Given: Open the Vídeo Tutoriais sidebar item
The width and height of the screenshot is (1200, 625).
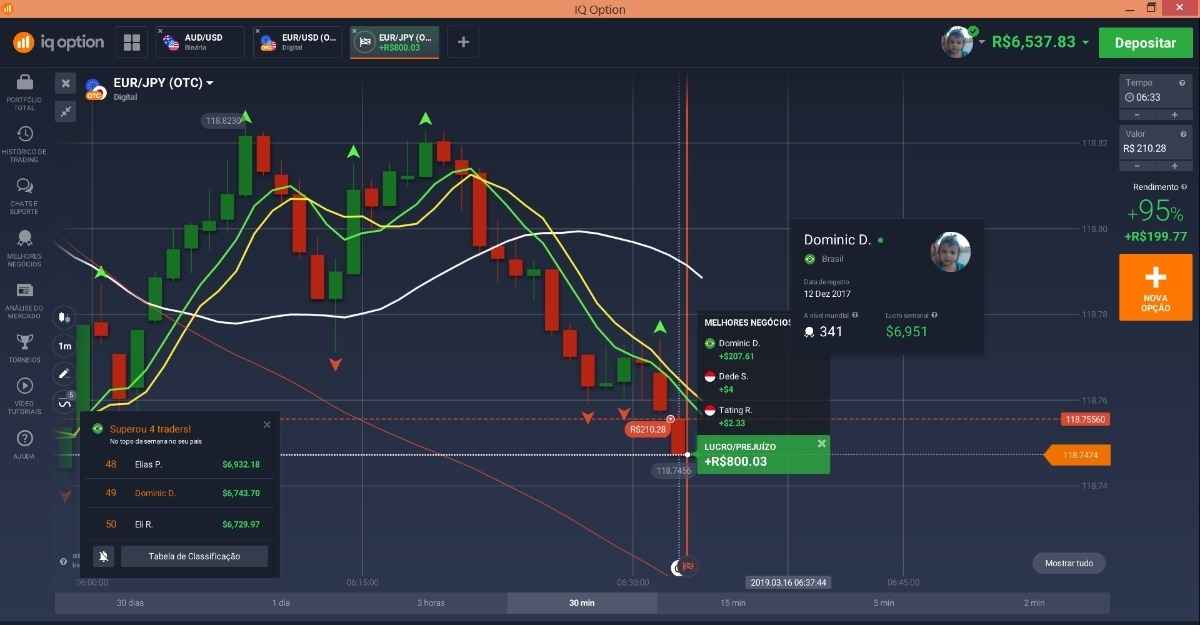Looking at the screenshot, I should (24, 395).
